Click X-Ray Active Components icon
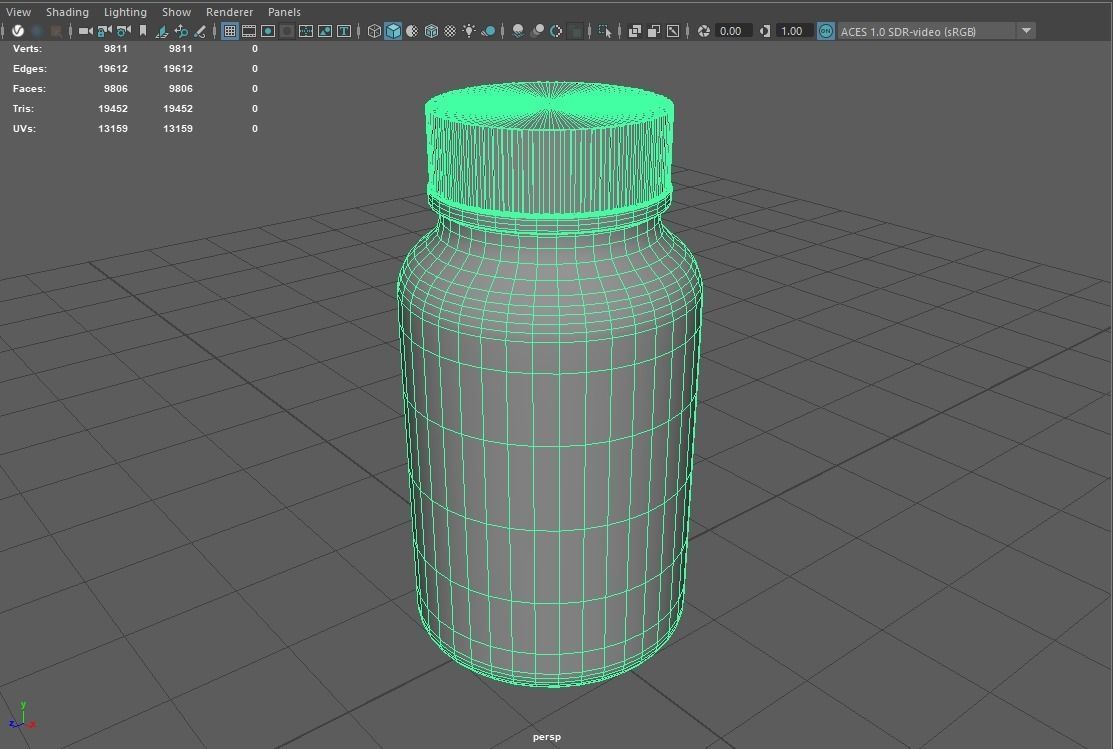The width and height of the screenshot is (1113, 749). pyautogui.click(x=654, y=31)
